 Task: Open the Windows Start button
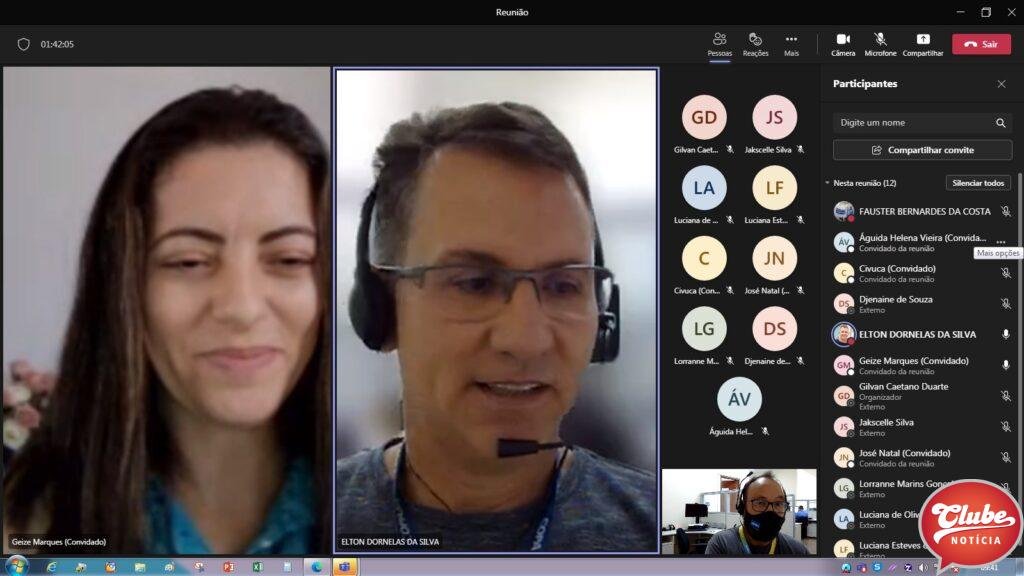click(x=17, y=566)
